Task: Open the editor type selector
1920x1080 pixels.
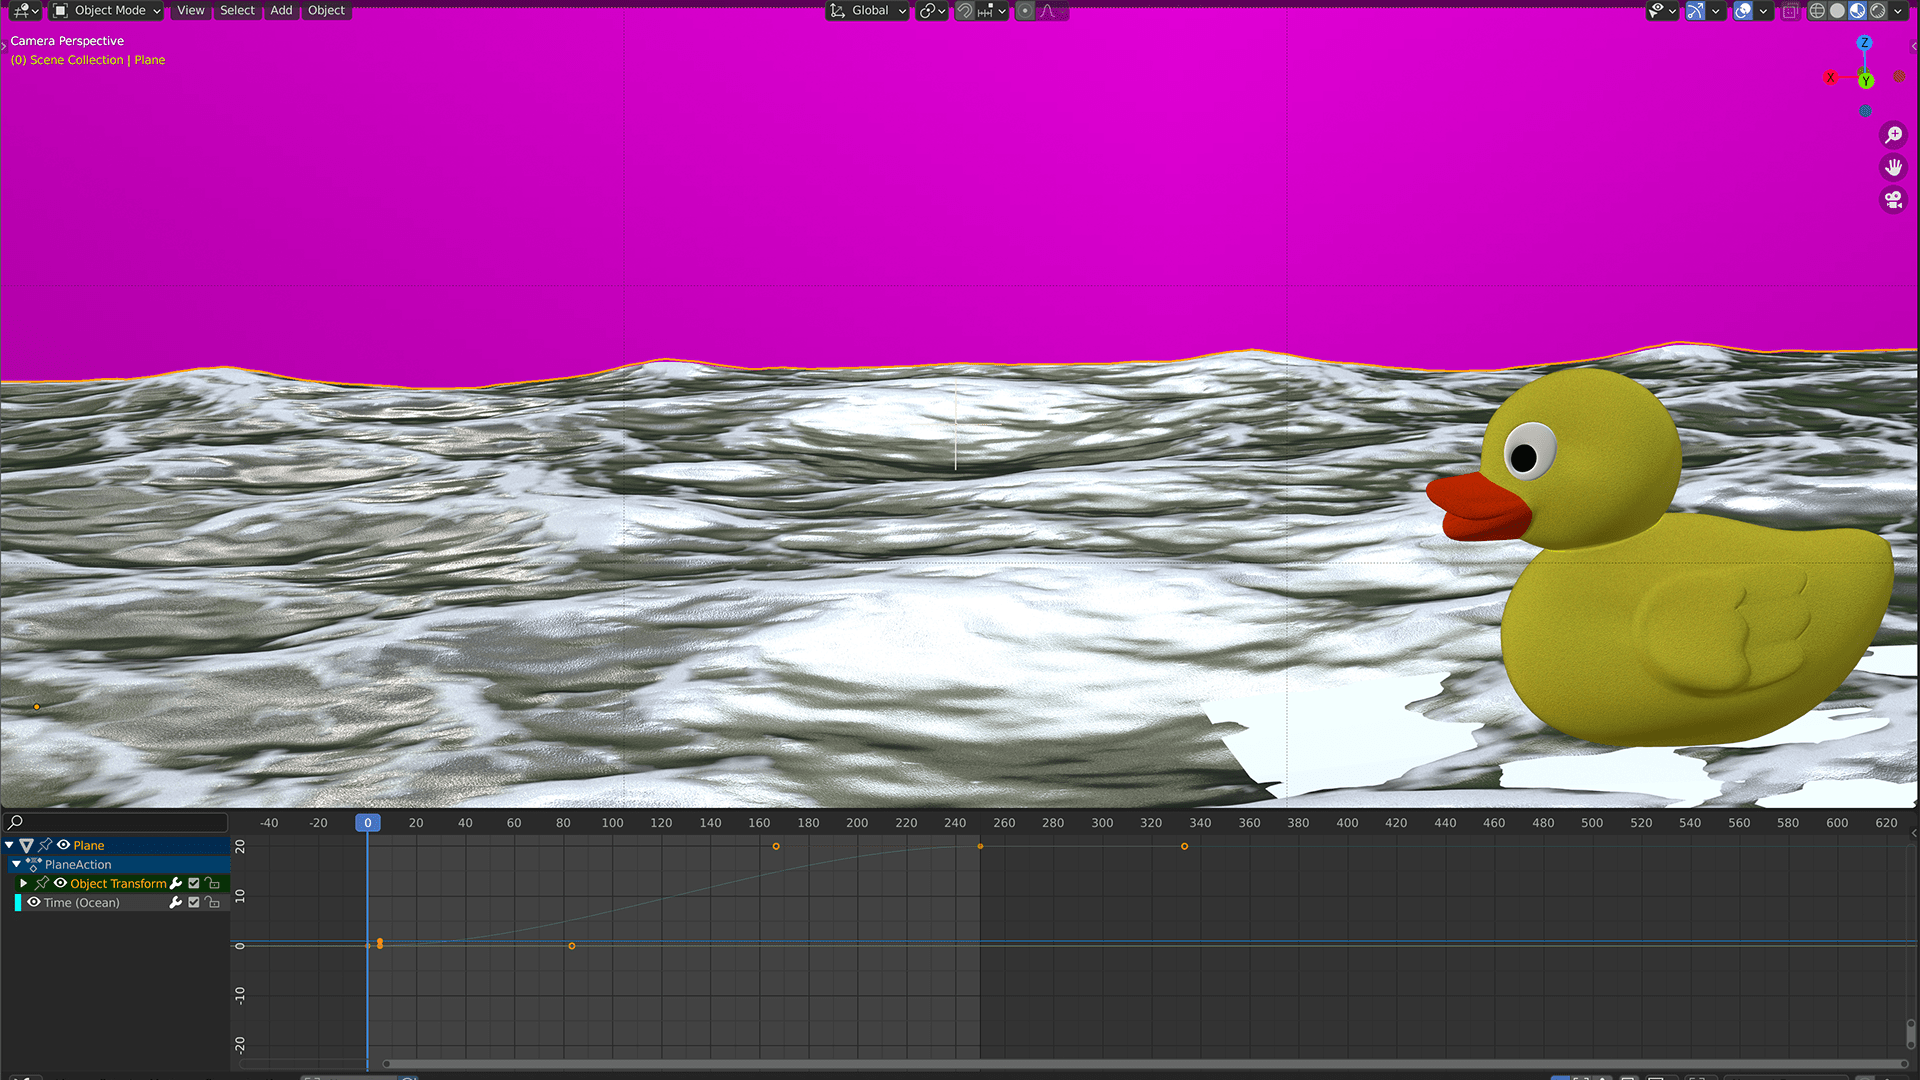Action: coord(24,10)
